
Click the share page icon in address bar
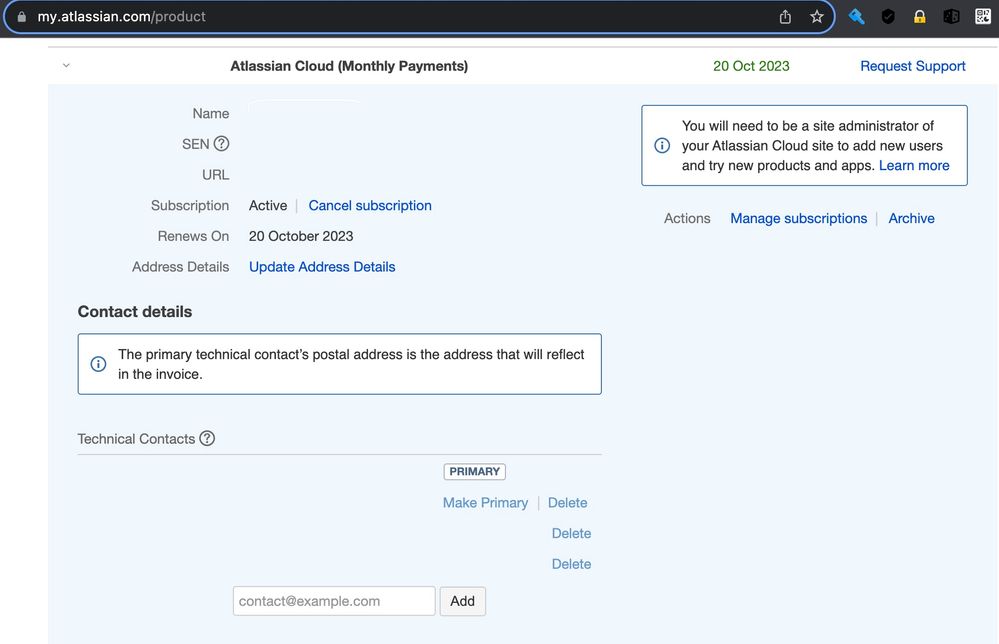click(x=785, y=17)
